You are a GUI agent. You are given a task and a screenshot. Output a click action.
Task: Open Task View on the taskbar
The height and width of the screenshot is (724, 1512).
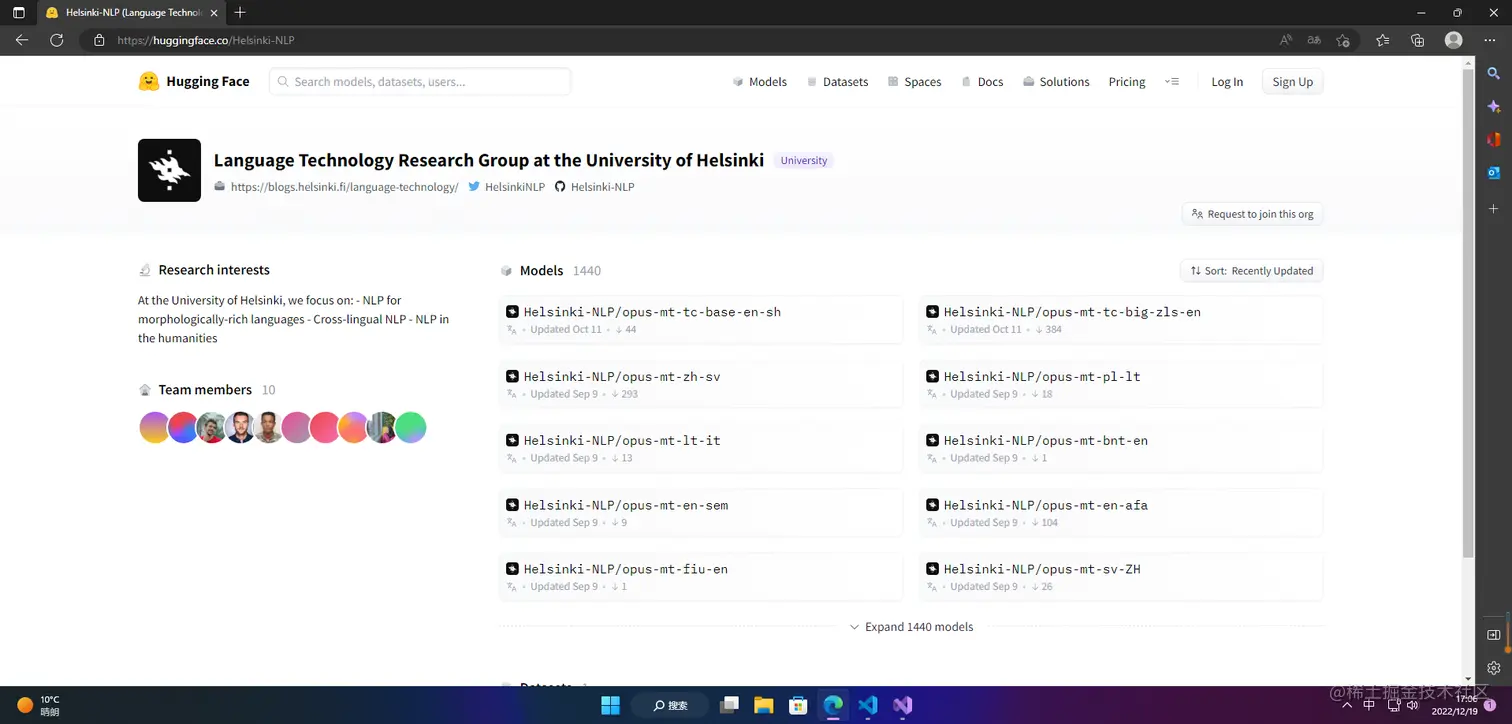729,705
